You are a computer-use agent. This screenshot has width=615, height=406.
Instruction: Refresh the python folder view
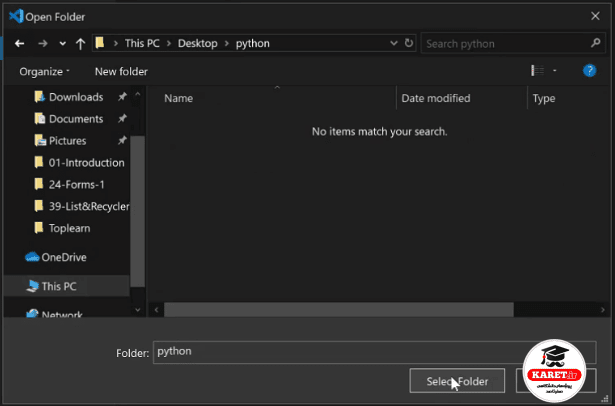(x=409, y=43)
